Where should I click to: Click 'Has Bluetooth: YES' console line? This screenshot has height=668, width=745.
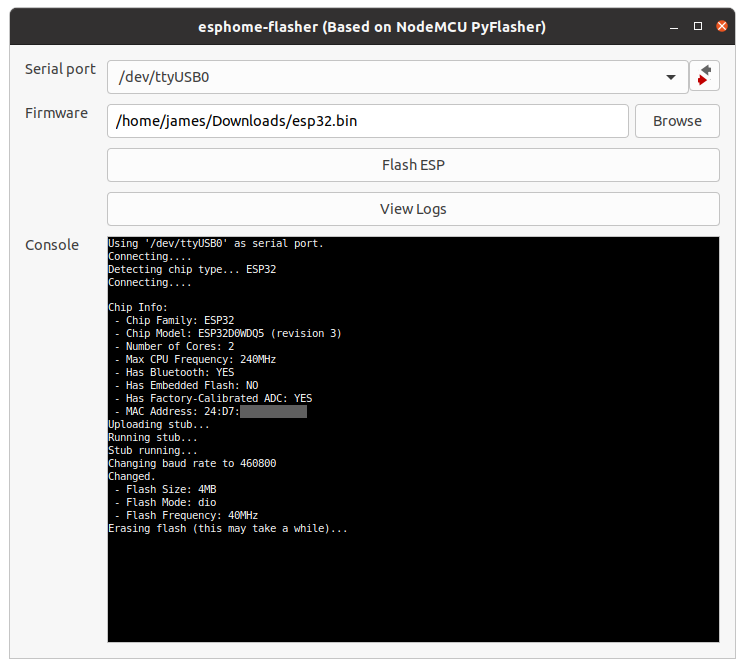(x=174, y=372)
